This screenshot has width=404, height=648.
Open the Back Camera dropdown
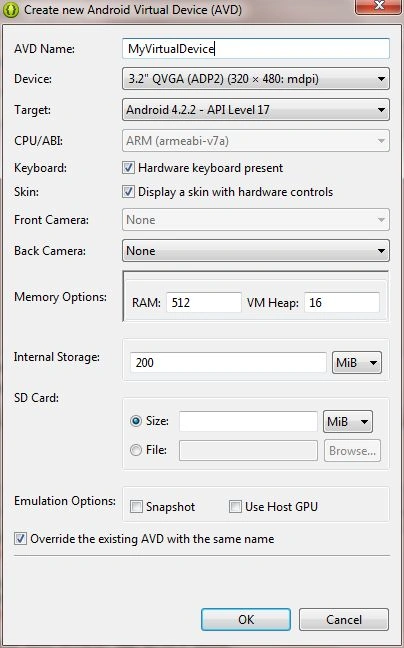coord(256,250)
